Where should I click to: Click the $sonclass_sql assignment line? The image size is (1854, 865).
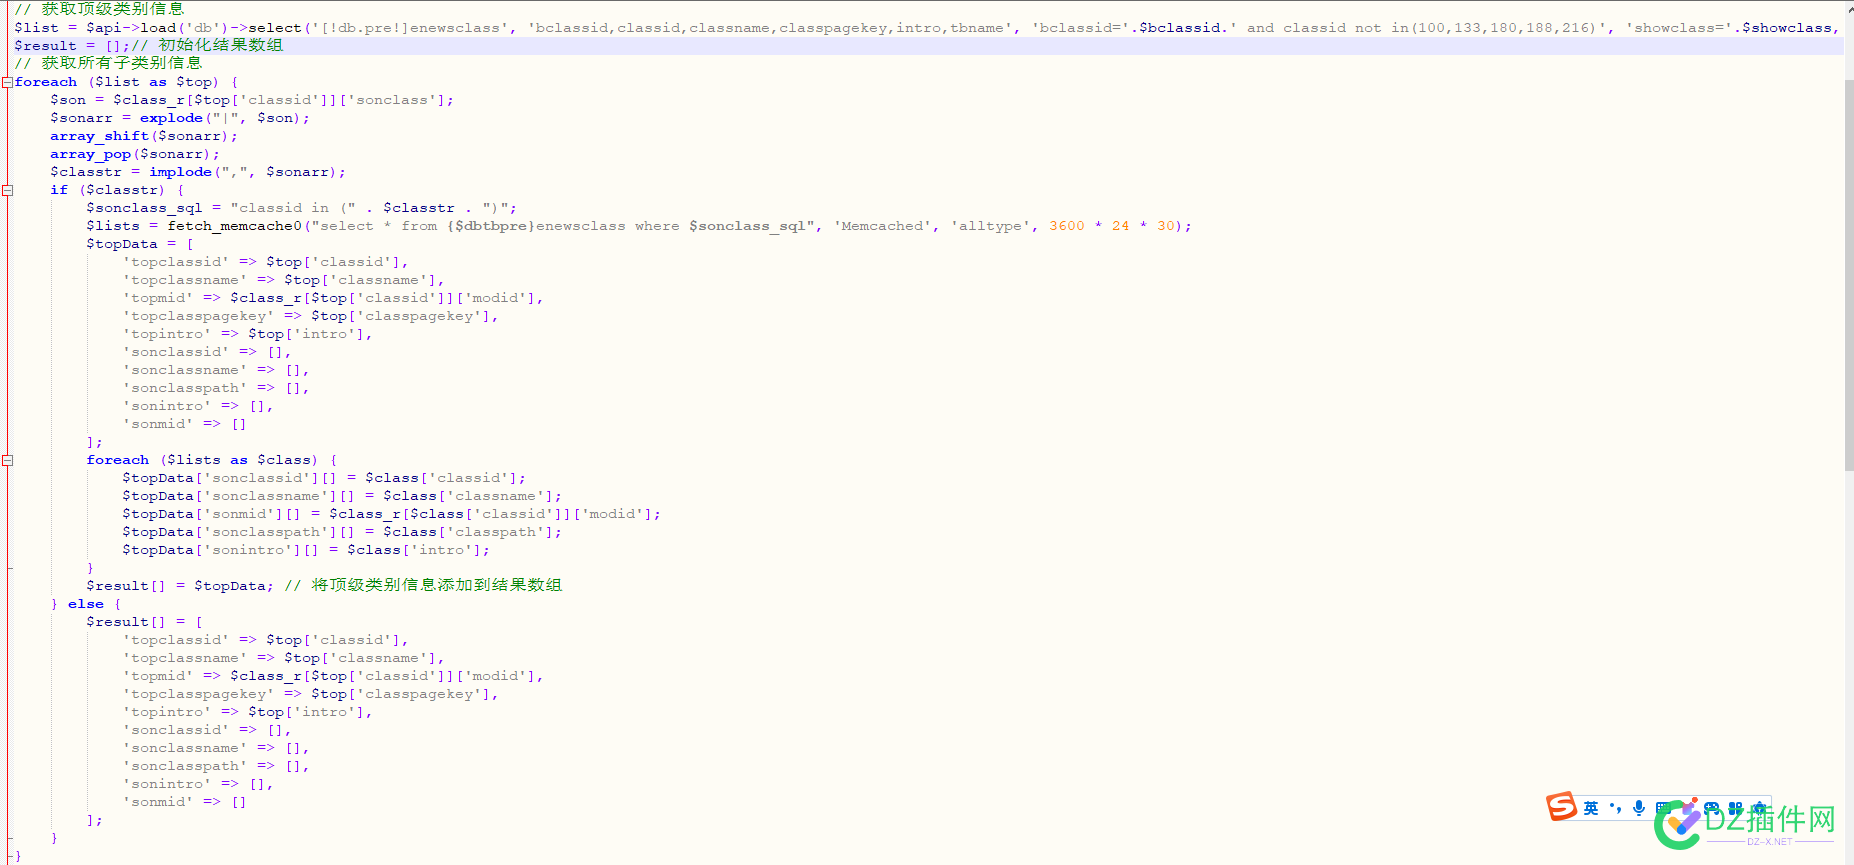click(301, 208)
